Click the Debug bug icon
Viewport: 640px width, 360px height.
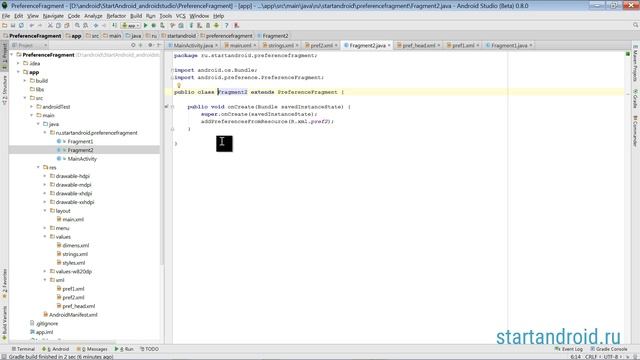click(154, 25)
